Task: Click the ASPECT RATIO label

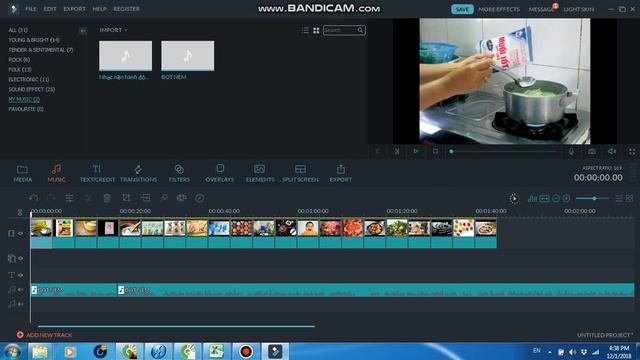Action: [x=602, y=168]
